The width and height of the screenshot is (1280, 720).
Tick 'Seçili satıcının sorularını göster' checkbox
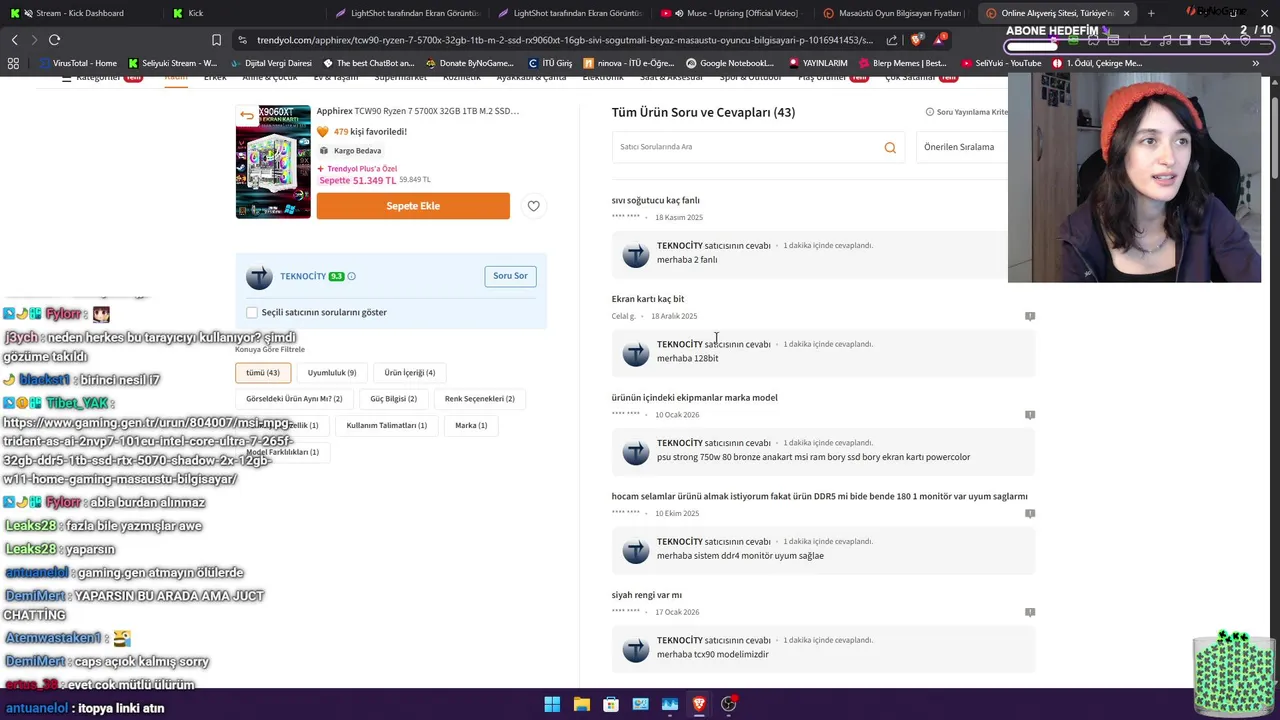[x=252, y=312]
